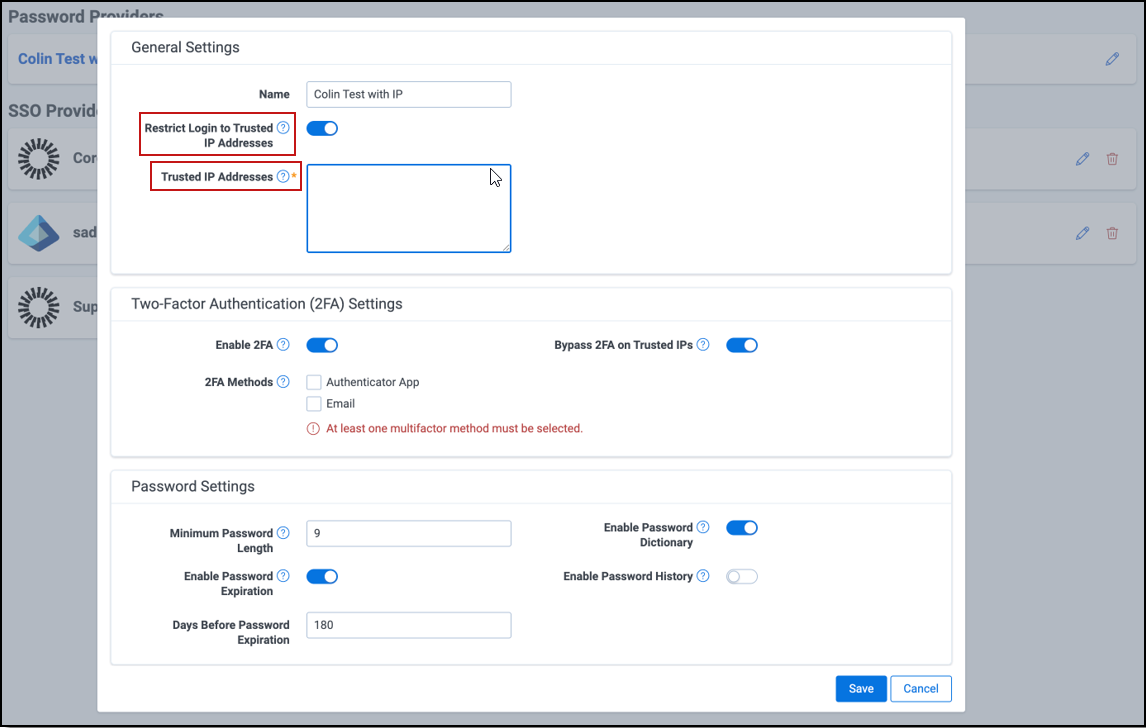Click the Enable Password Dictionary help icon

(702, 527)
